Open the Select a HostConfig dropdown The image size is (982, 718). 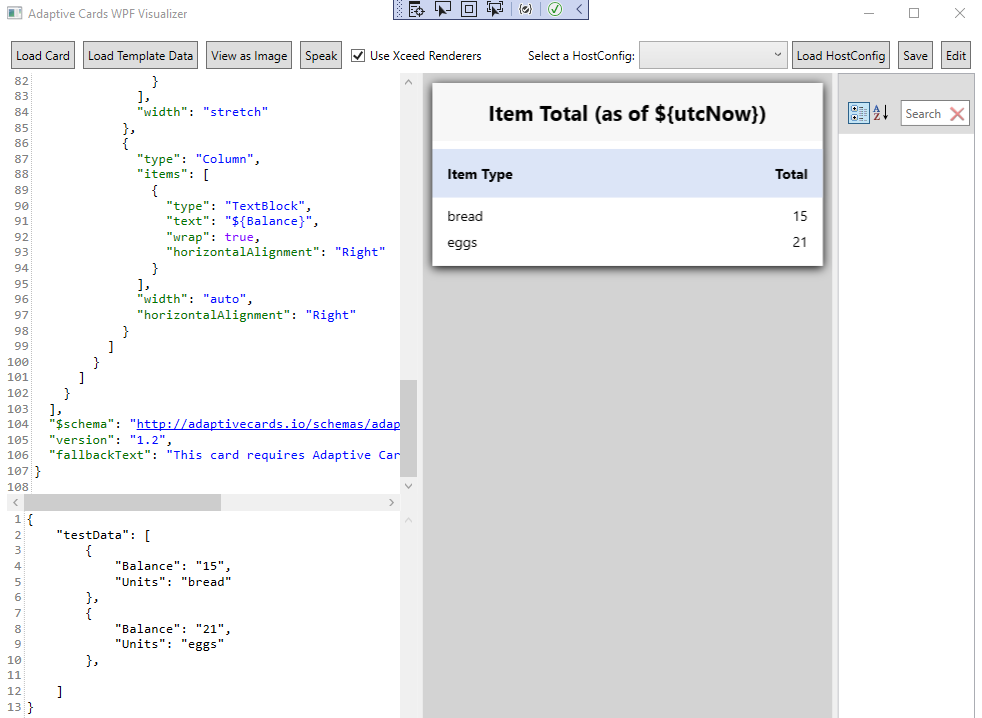point(712,55)
